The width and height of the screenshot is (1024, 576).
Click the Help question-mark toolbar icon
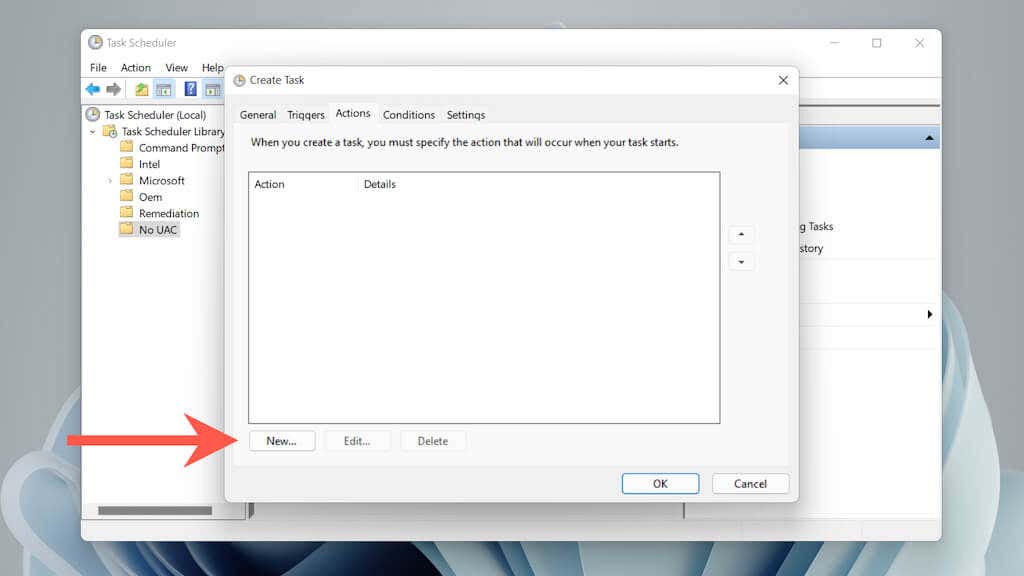pos(190,88)
